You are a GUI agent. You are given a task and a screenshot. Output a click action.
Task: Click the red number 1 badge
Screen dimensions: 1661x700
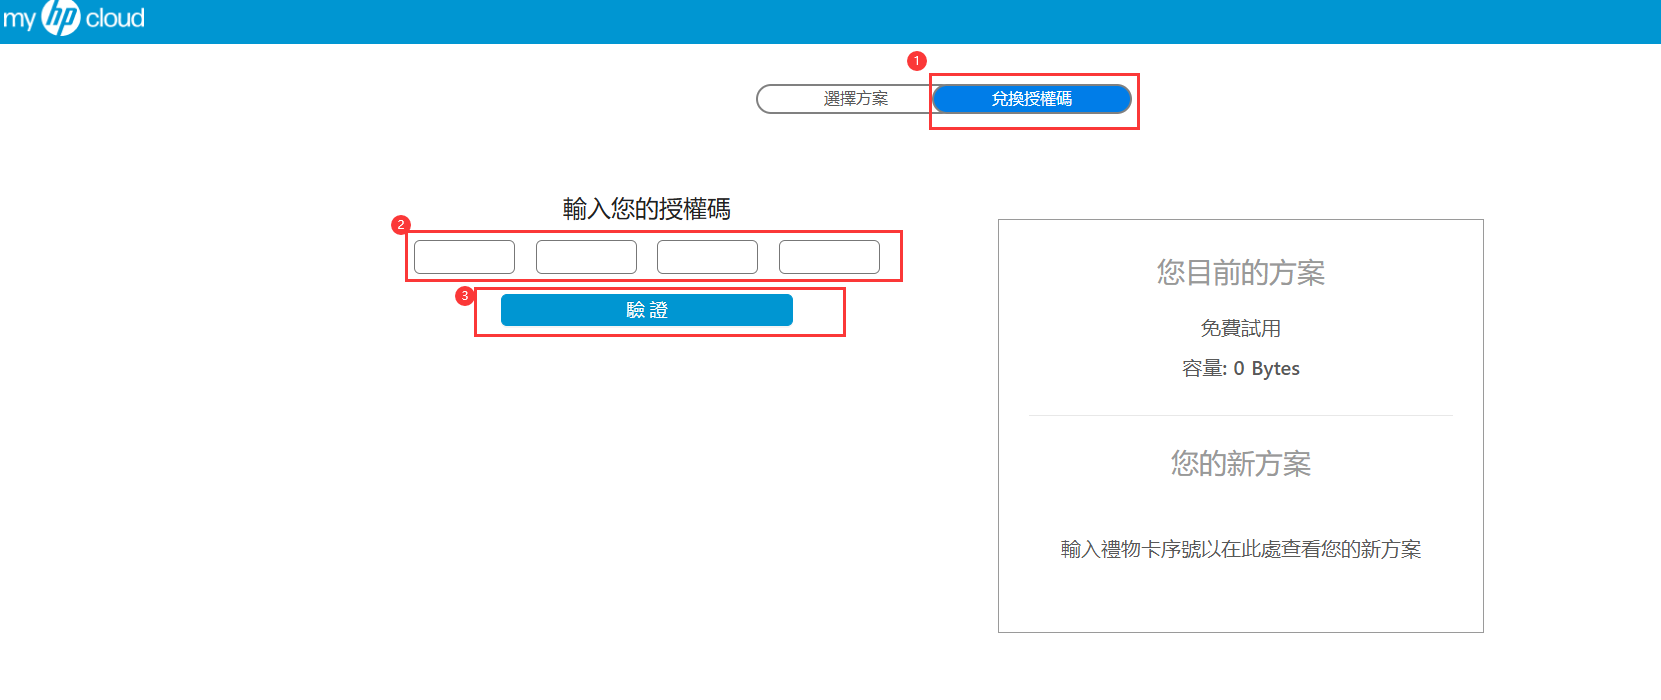click(x=917, y=61)
